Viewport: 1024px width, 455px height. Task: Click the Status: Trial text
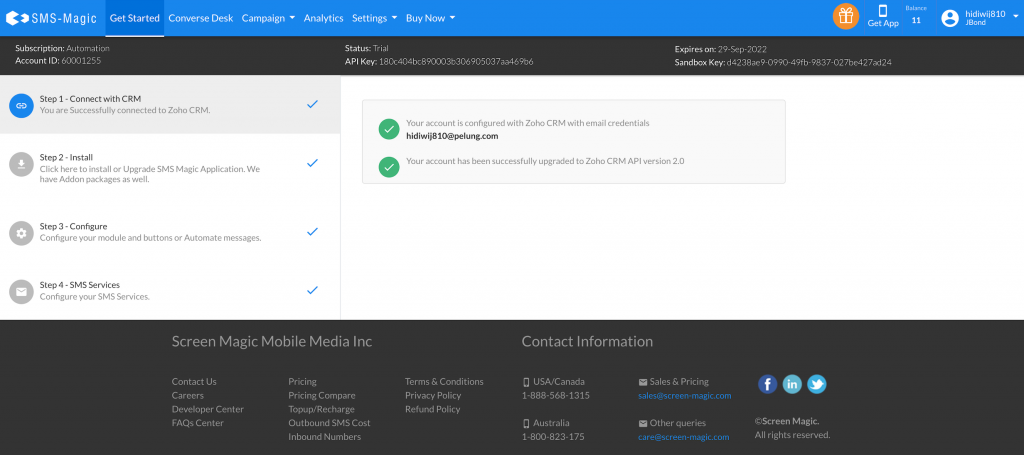pyautogui.click(x=366, y=48)
